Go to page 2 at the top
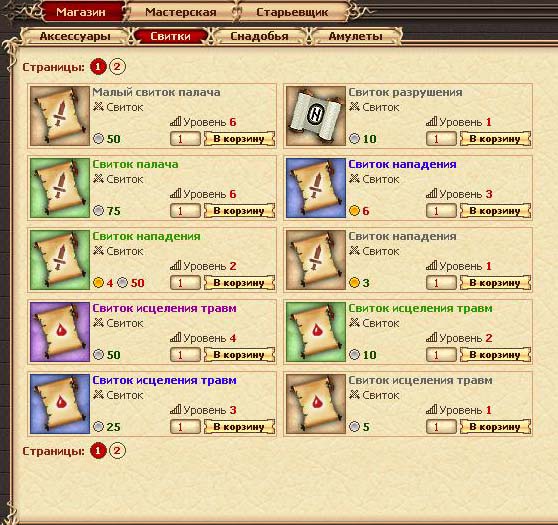The height and width of the screenshot is (525, 558). click(x=117, y=67)
